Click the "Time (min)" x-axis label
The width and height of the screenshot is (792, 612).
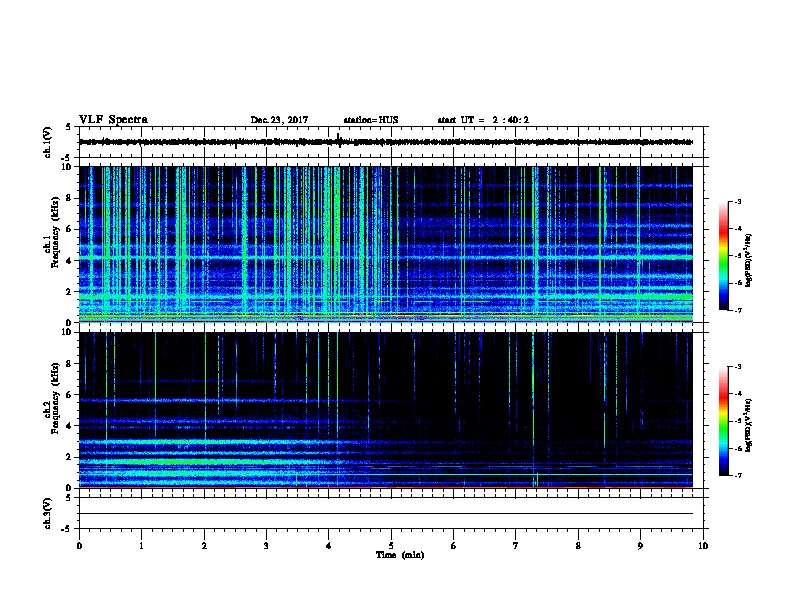[400, 555]
